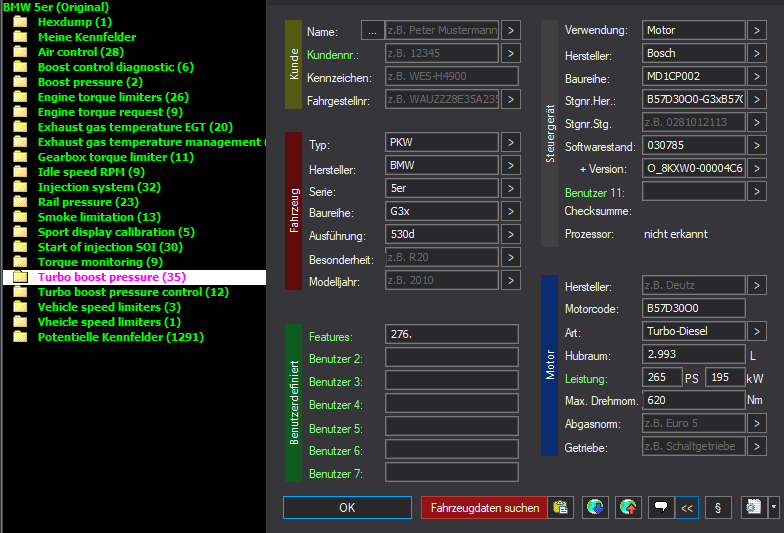Click the Kennzeichen input field
Image resolution: width=784 pixels, height=533 pixels.
(452, 76)
